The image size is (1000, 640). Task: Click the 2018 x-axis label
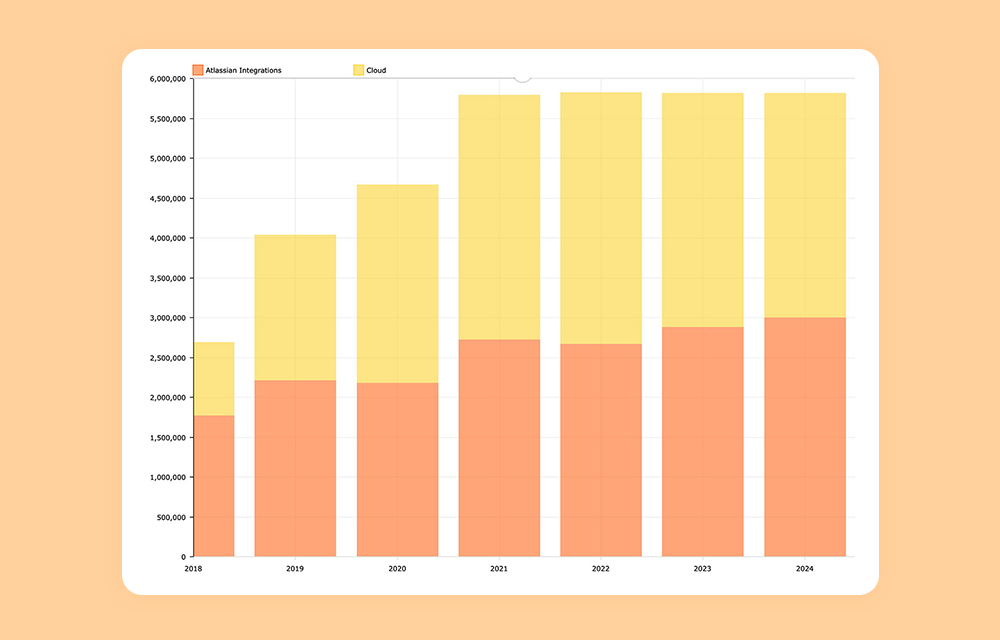(193, 567)
